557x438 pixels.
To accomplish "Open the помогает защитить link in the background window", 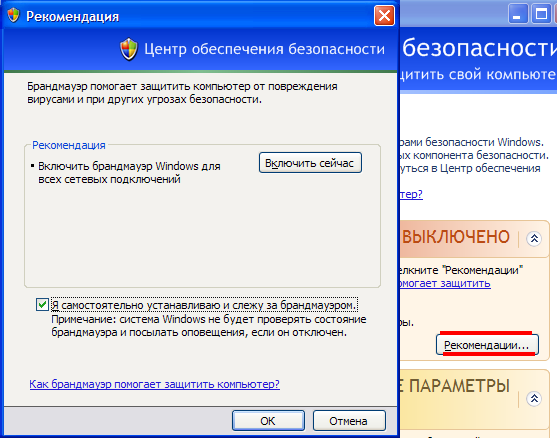I will [x=445, y=283].
